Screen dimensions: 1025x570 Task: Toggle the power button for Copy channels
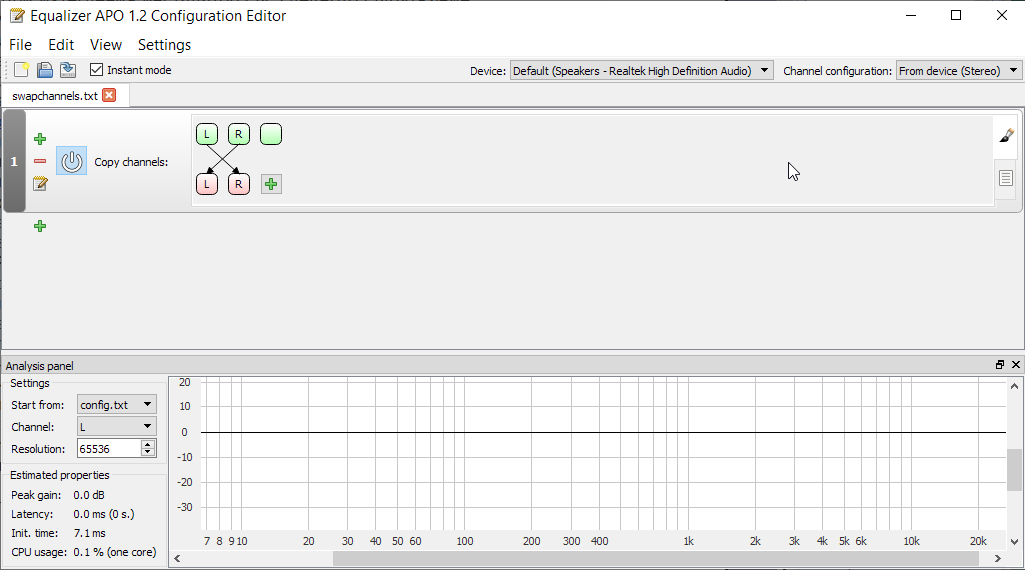[x=71, y=161]
